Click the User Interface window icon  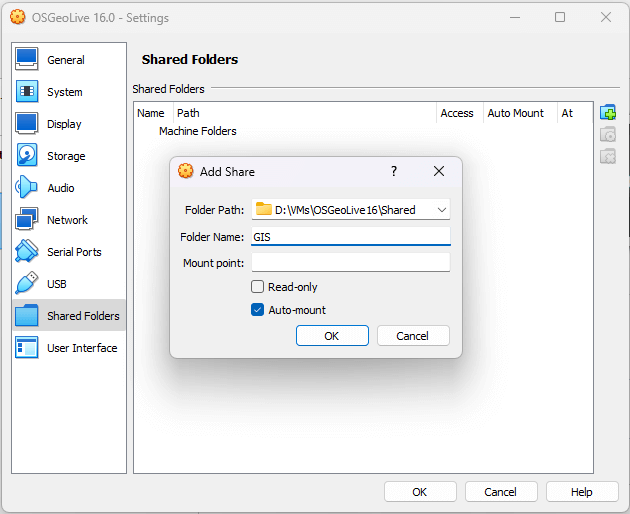click(x=27, y=347)
